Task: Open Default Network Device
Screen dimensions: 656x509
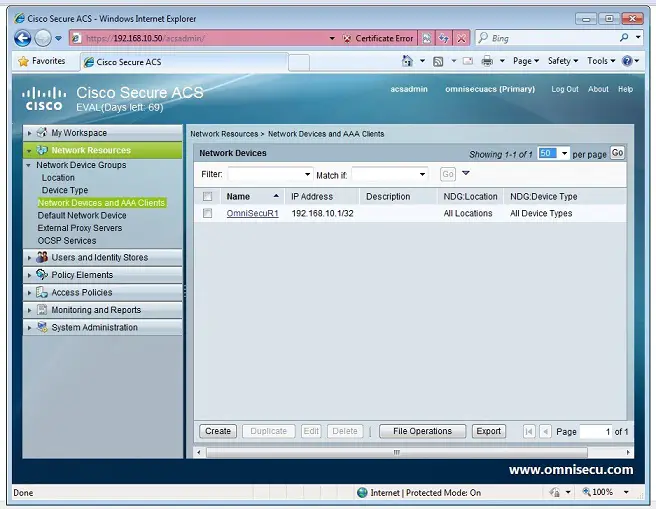Action: 82,215
